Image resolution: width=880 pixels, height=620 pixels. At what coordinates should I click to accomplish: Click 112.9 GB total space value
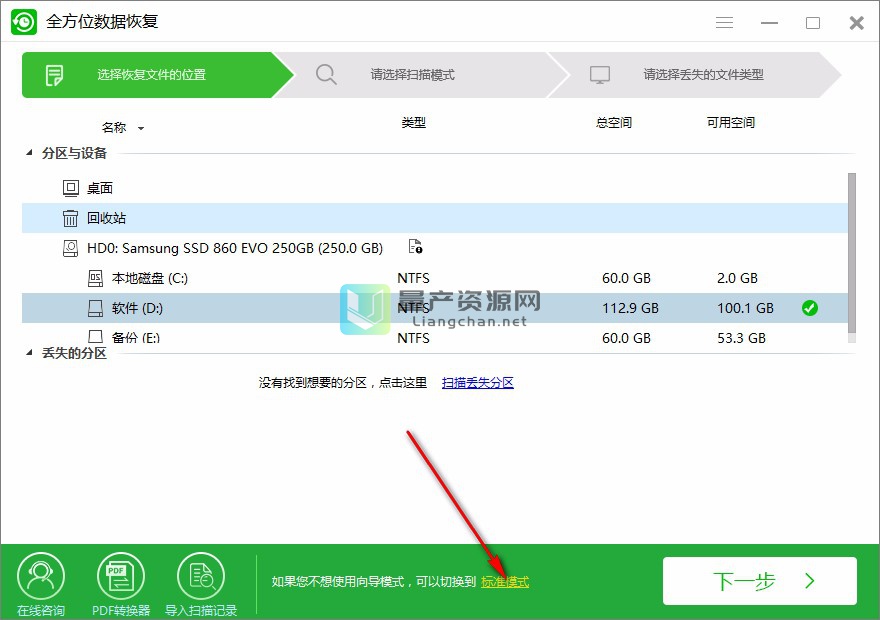(x=630, y=308)
